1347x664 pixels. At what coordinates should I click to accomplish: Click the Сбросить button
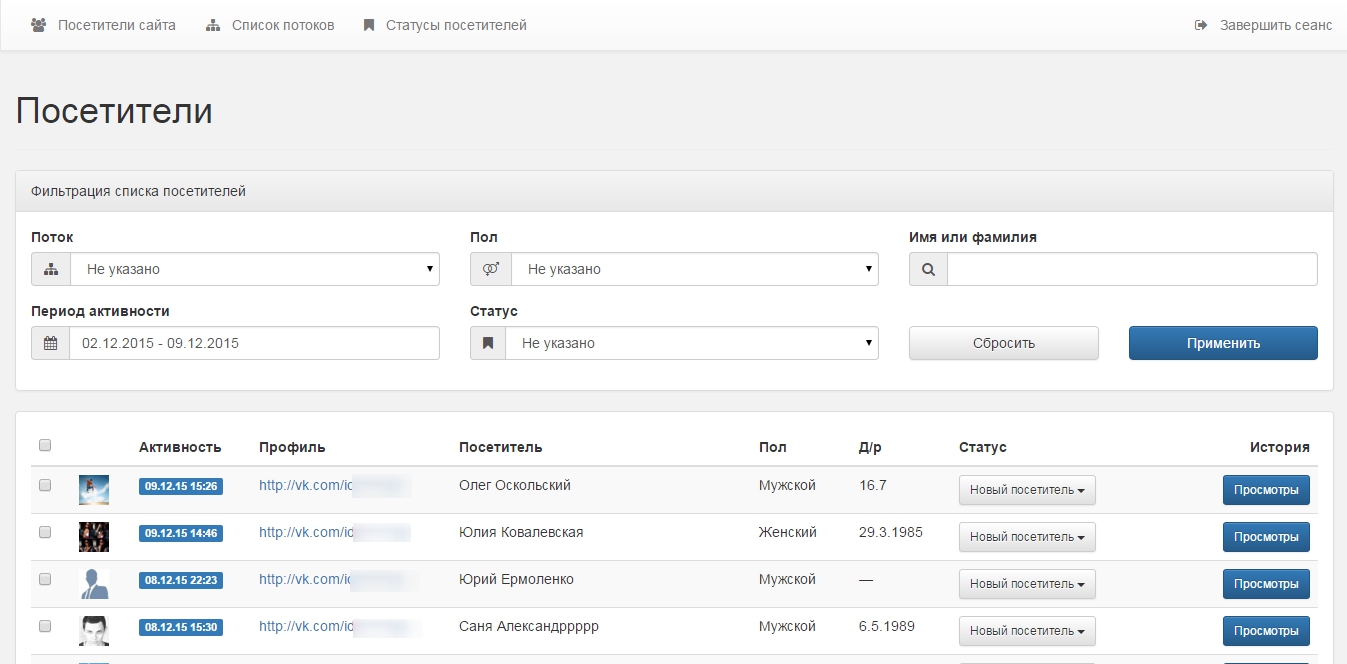(x=1003, y=343)
